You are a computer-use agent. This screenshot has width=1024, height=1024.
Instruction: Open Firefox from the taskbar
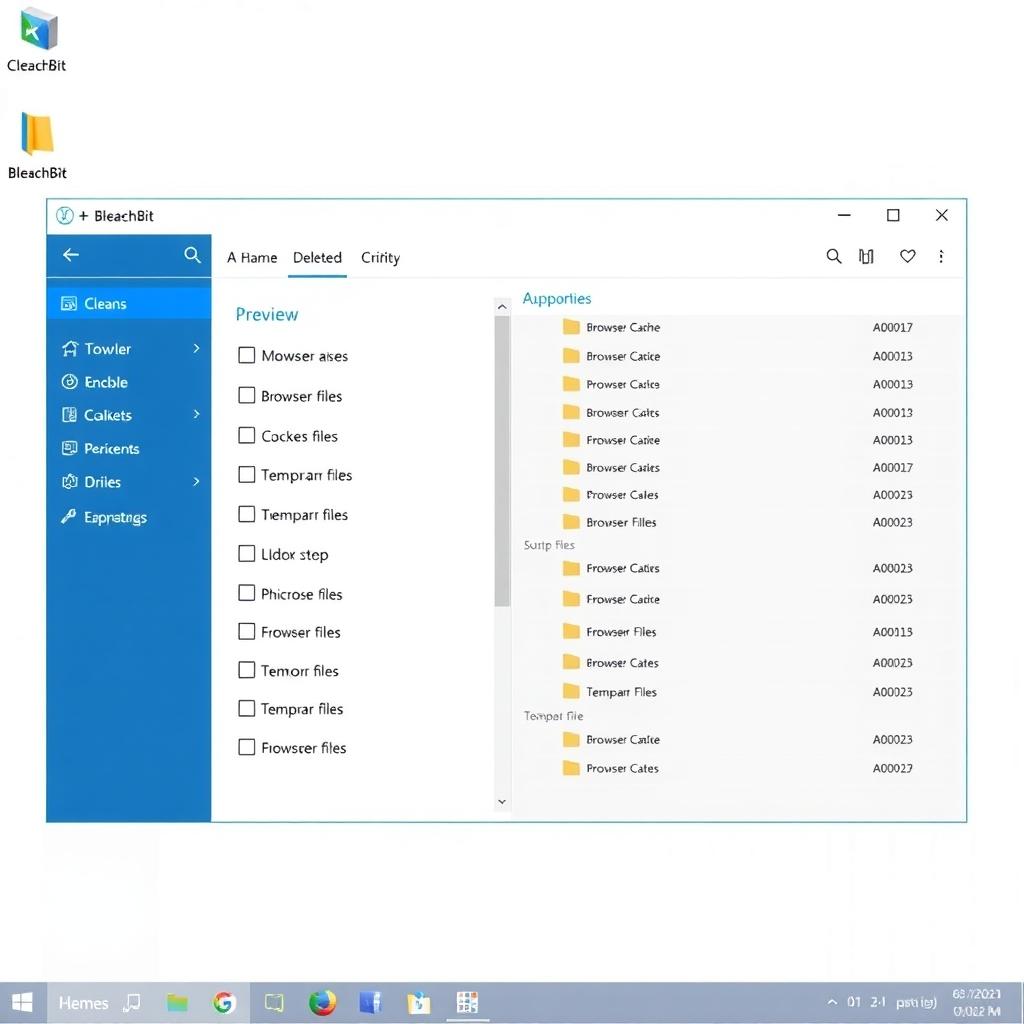tap(322, 1002)
